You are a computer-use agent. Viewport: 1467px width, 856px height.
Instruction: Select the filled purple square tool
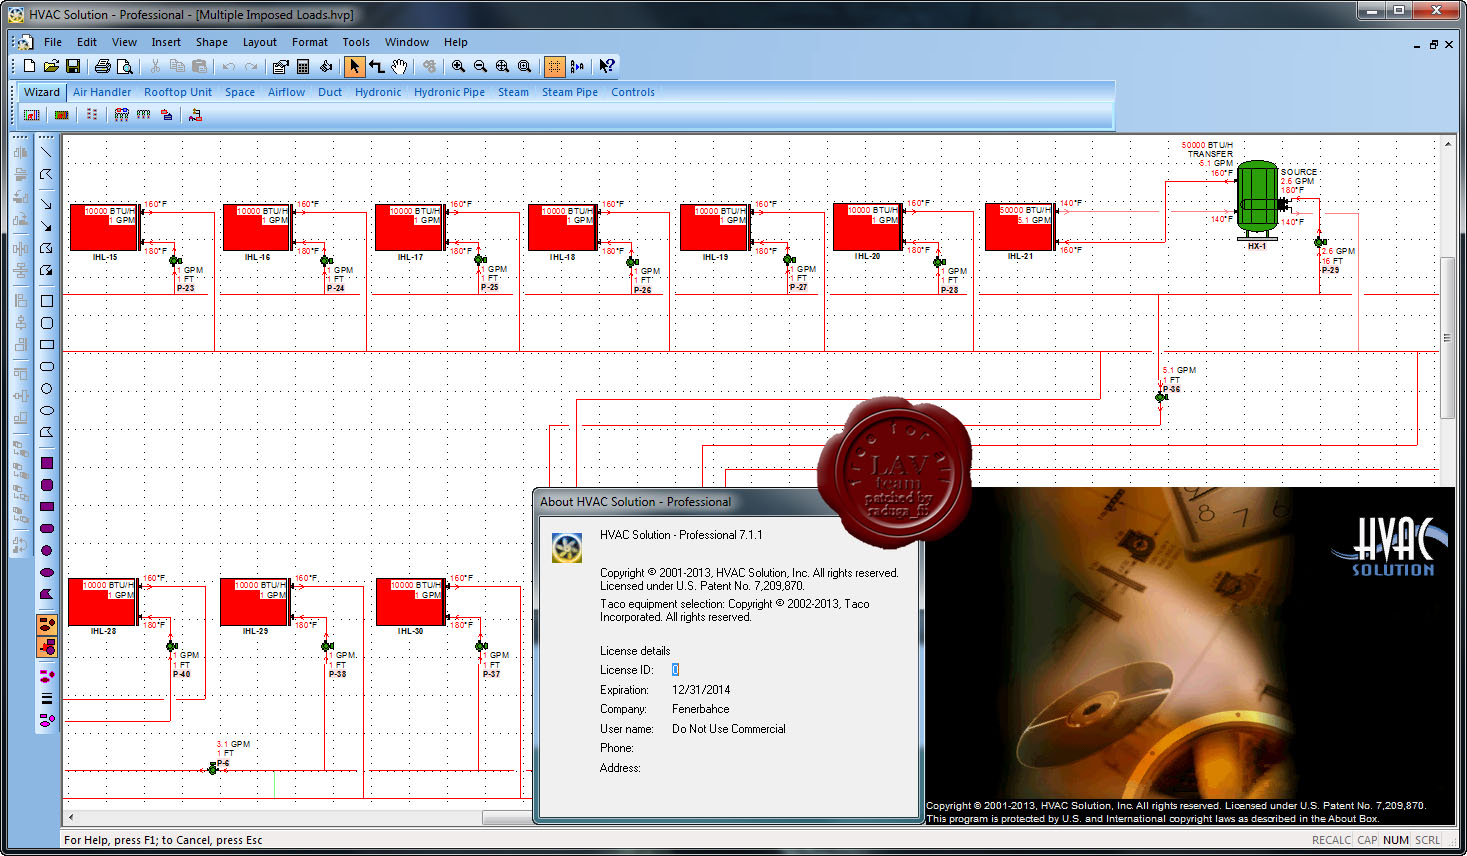[x=46, y=462]
